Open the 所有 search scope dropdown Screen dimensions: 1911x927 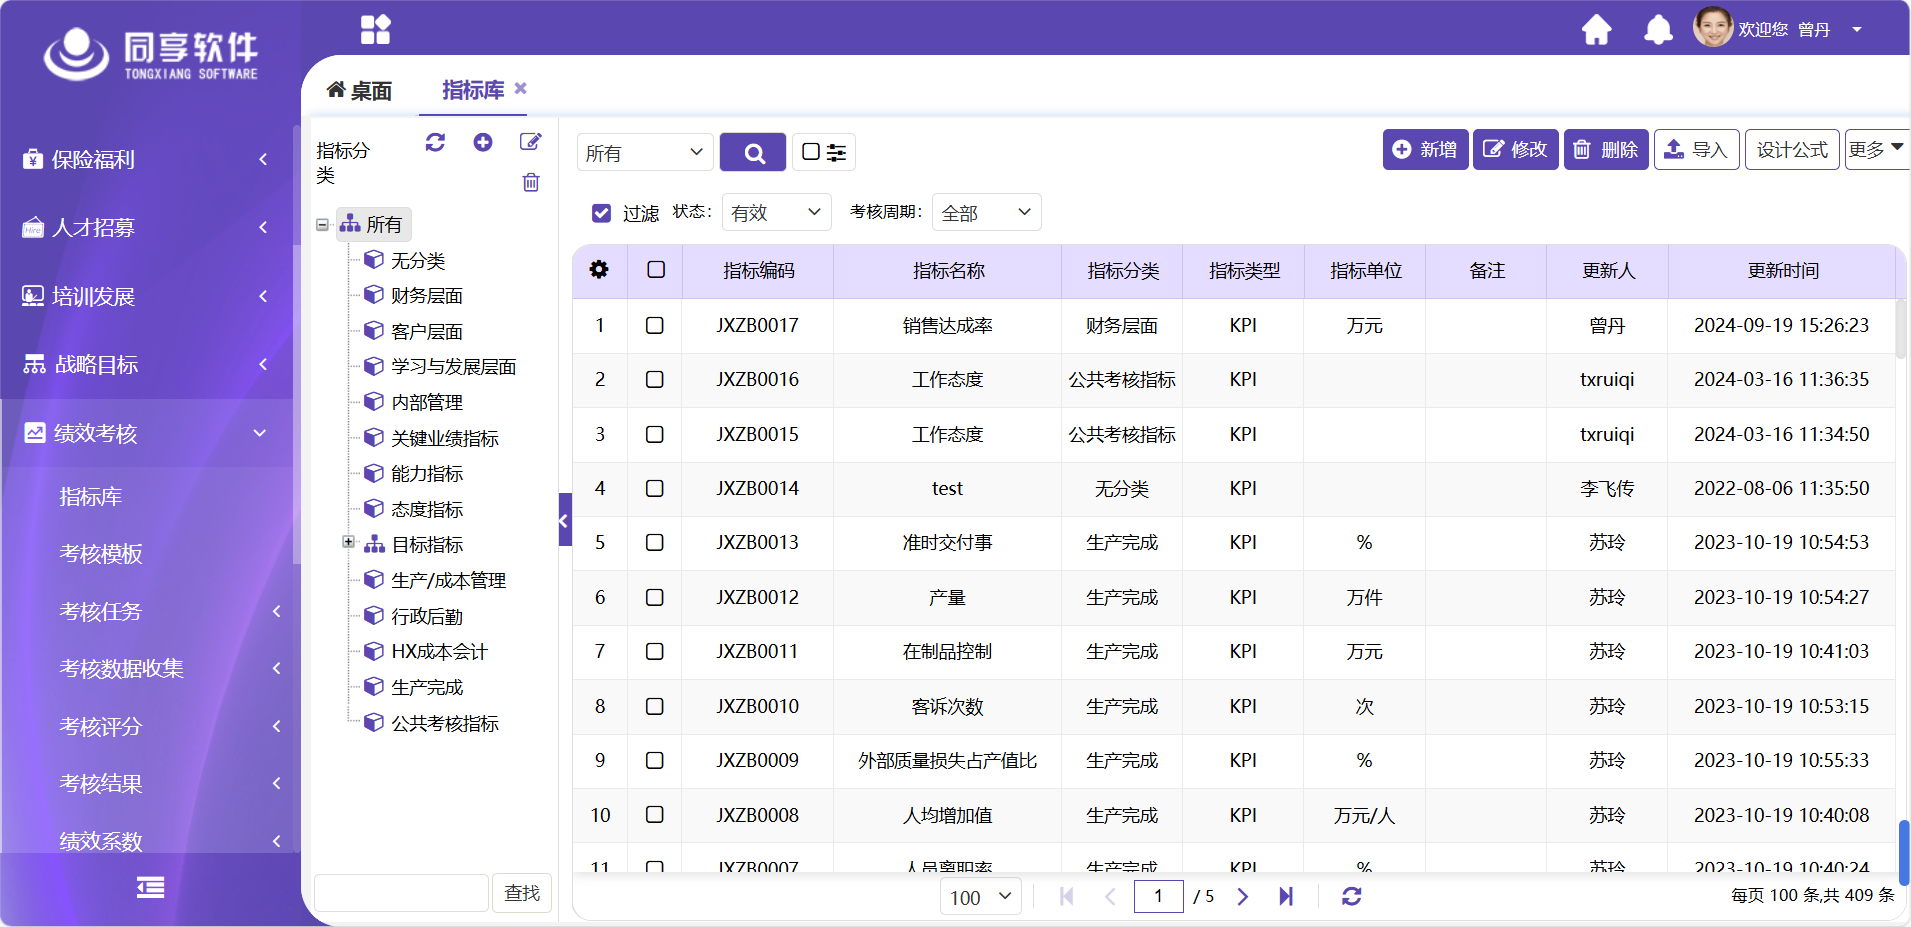click(645, 152)
